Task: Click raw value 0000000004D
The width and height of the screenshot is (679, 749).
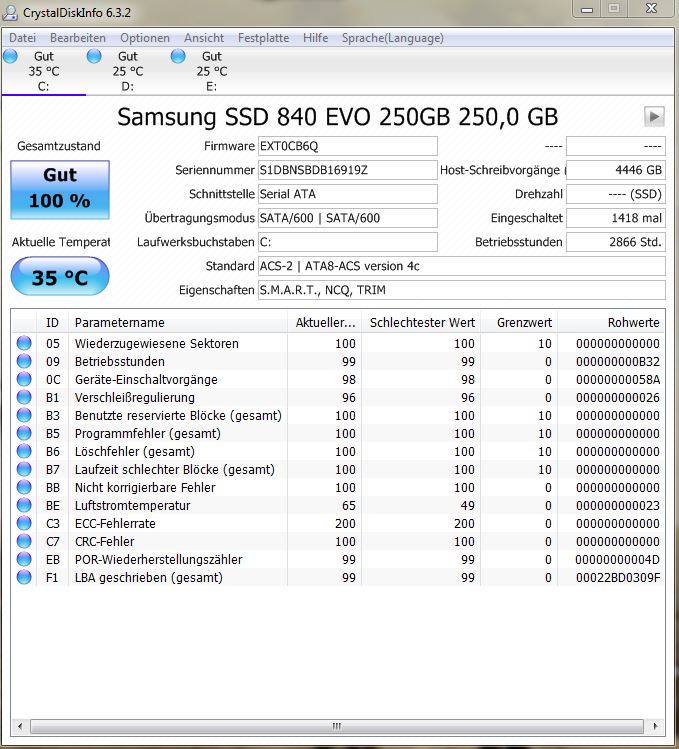Action: point(617,559)
